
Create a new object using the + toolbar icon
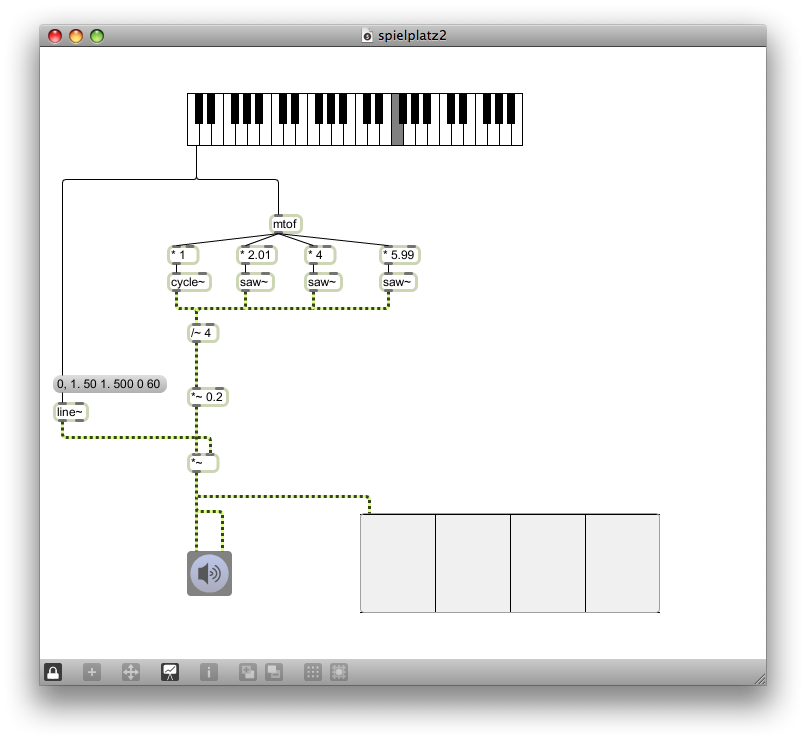pyautogui.click(x=91, y=672)
